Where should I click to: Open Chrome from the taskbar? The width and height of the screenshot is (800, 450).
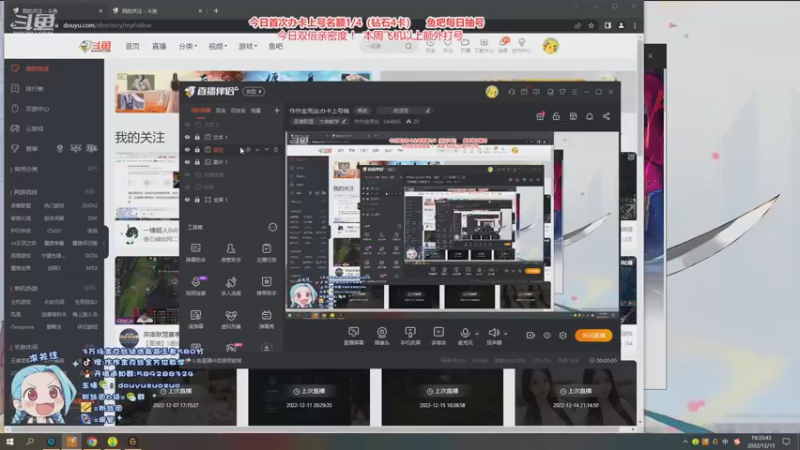tap(92, 441)
